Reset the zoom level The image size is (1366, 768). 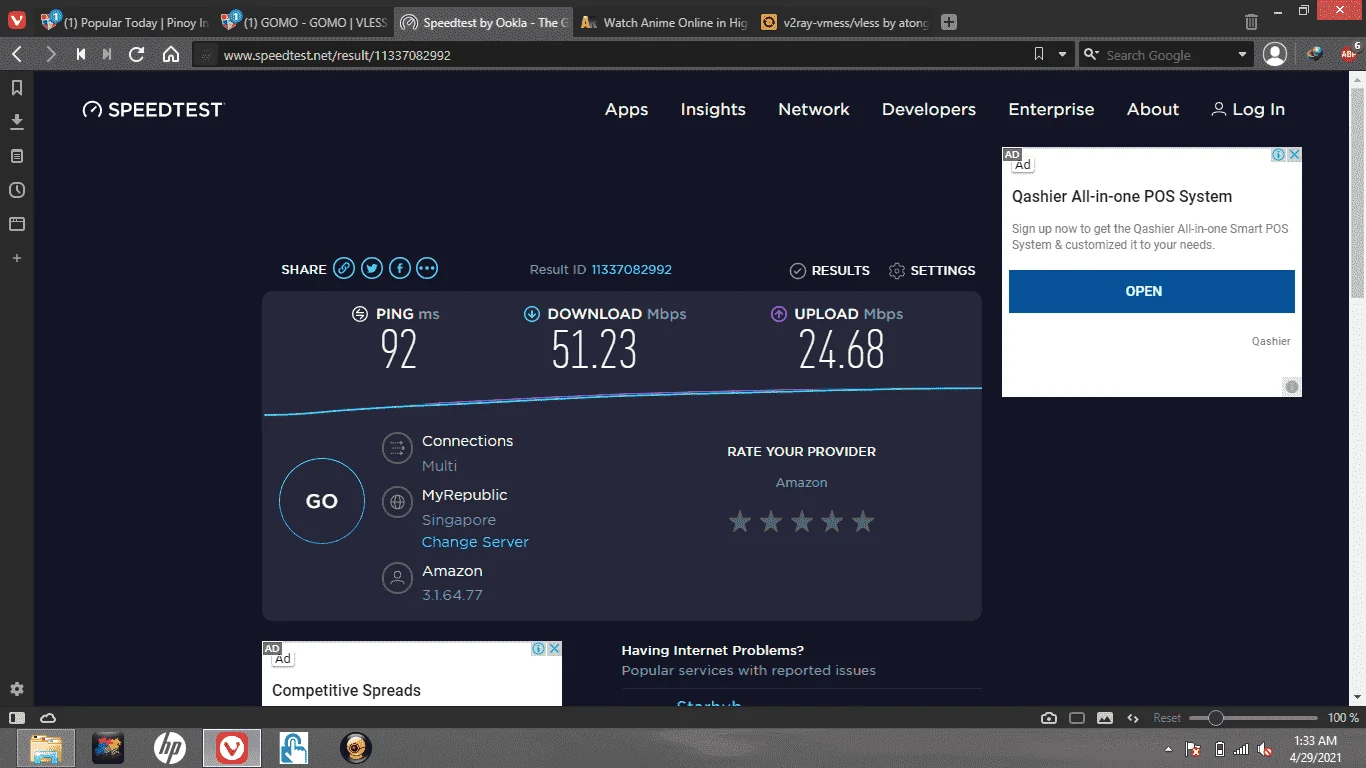(x=1167, y=718)
